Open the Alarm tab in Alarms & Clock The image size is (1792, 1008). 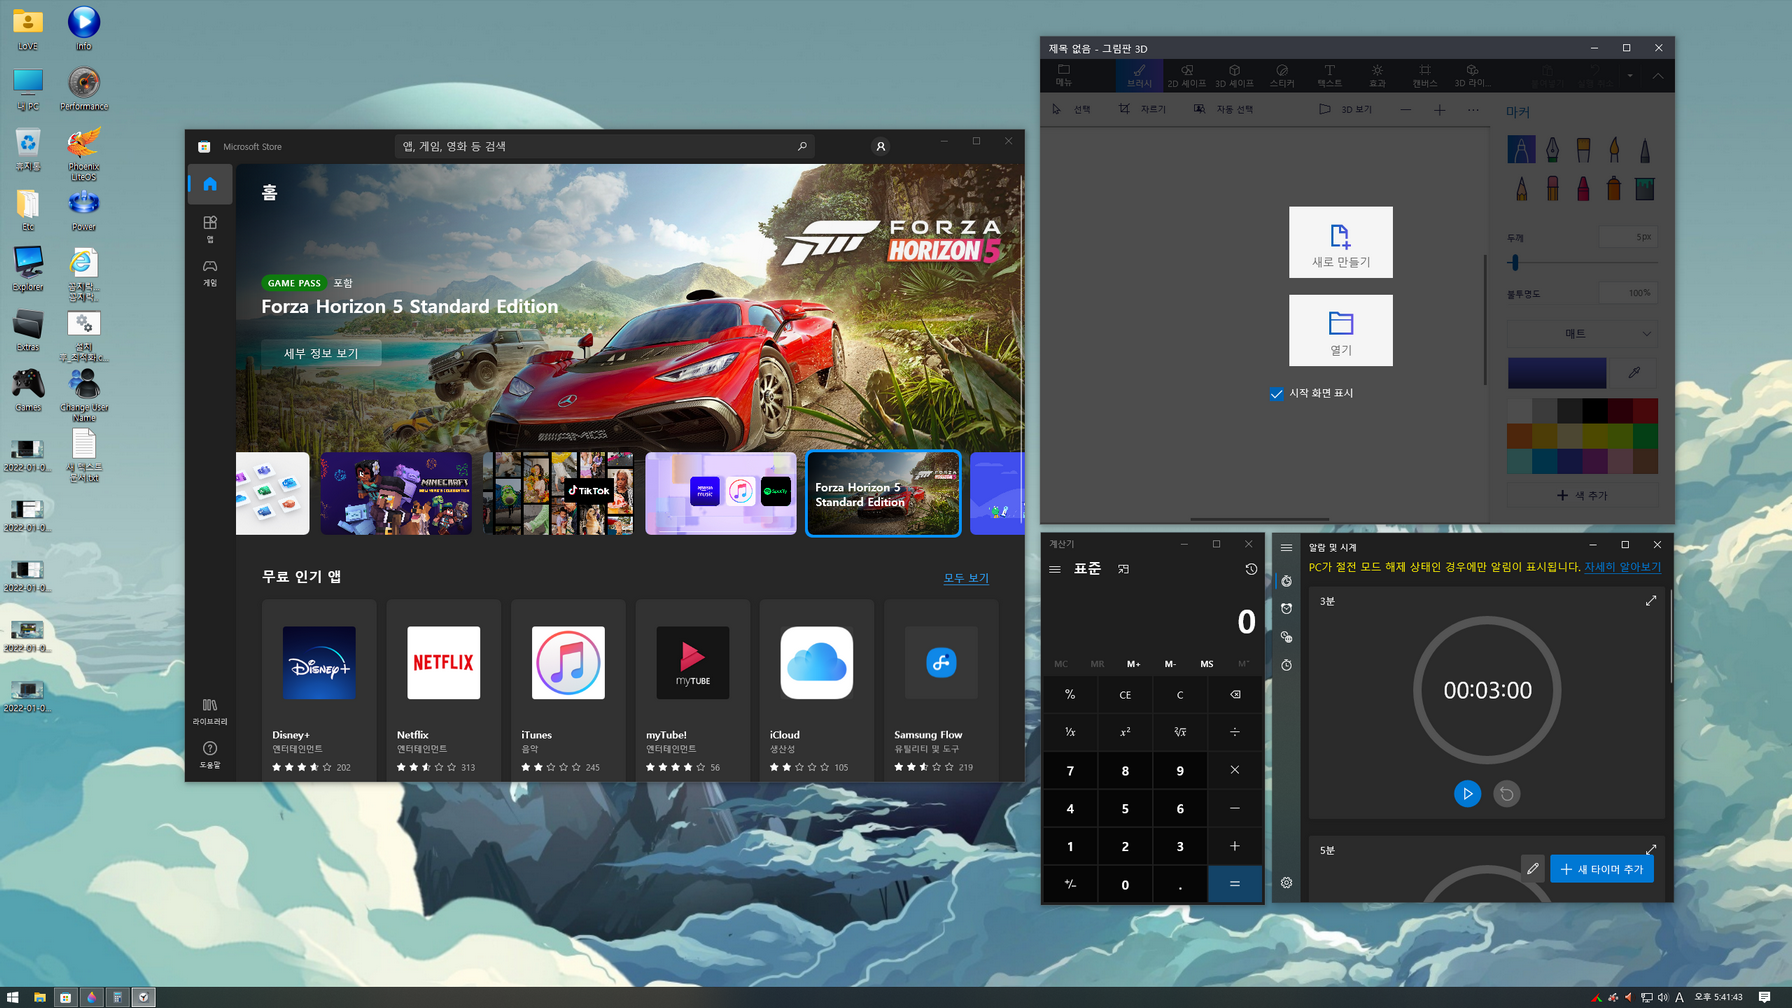1287,609
